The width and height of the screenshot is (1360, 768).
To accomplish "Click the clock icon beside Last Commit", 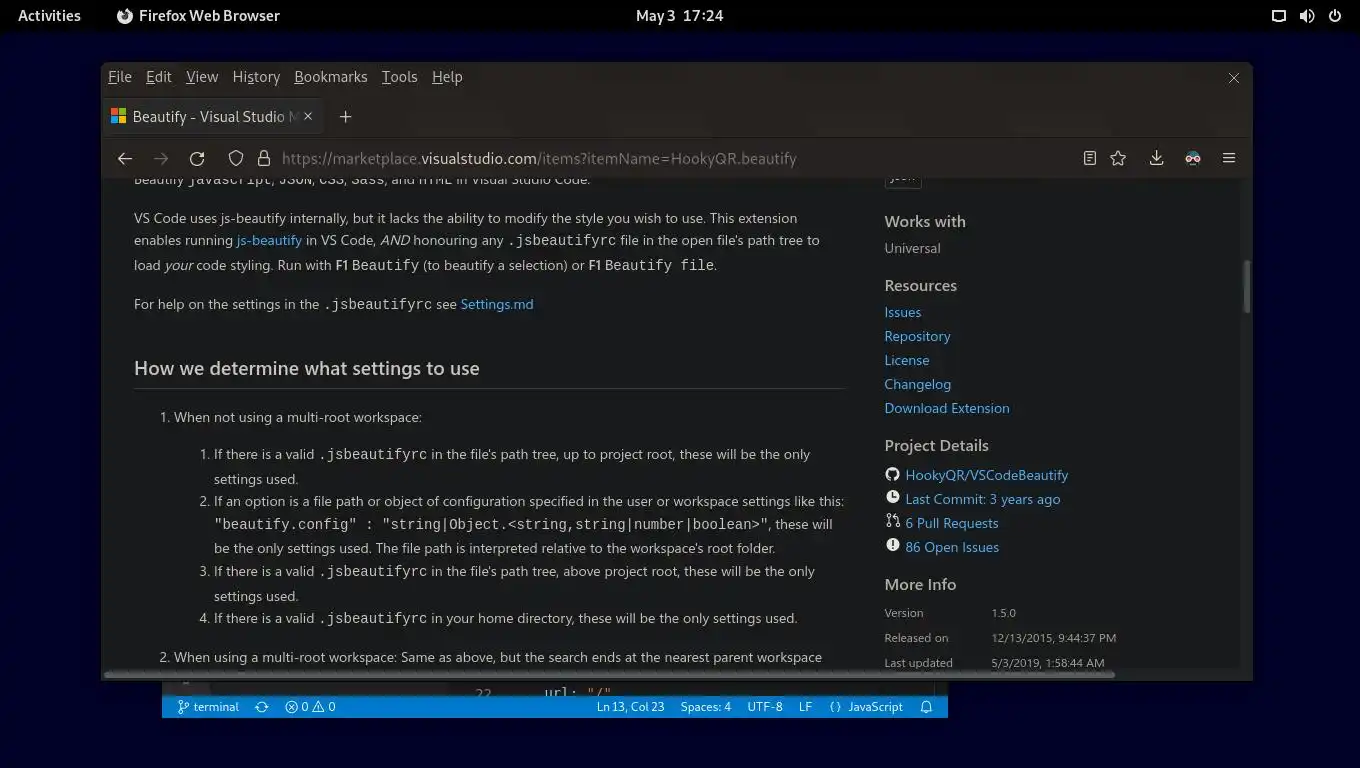I will coord(892,498).
